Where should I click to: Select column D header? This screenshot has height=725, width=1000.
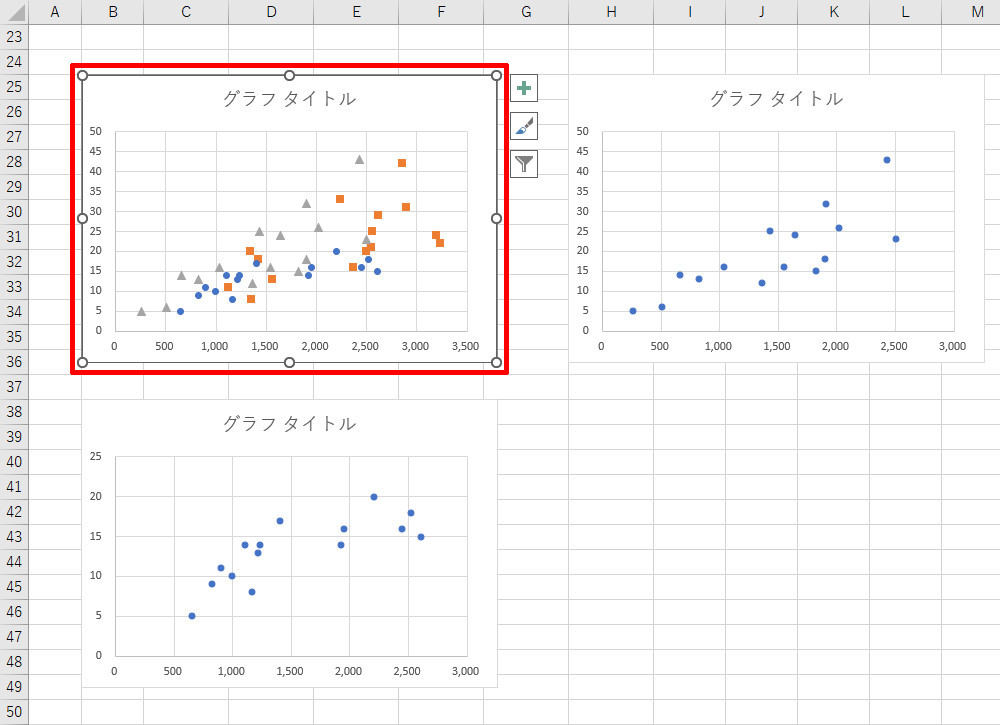tap(271, 11)
